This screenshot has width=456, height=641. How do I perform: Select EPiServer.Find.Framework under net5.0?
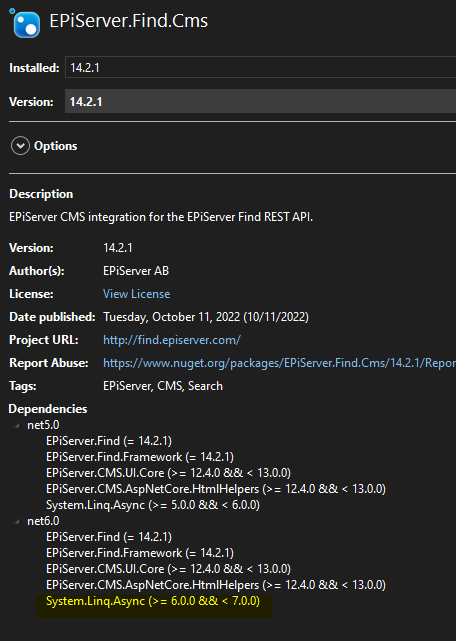click(140, 457)
